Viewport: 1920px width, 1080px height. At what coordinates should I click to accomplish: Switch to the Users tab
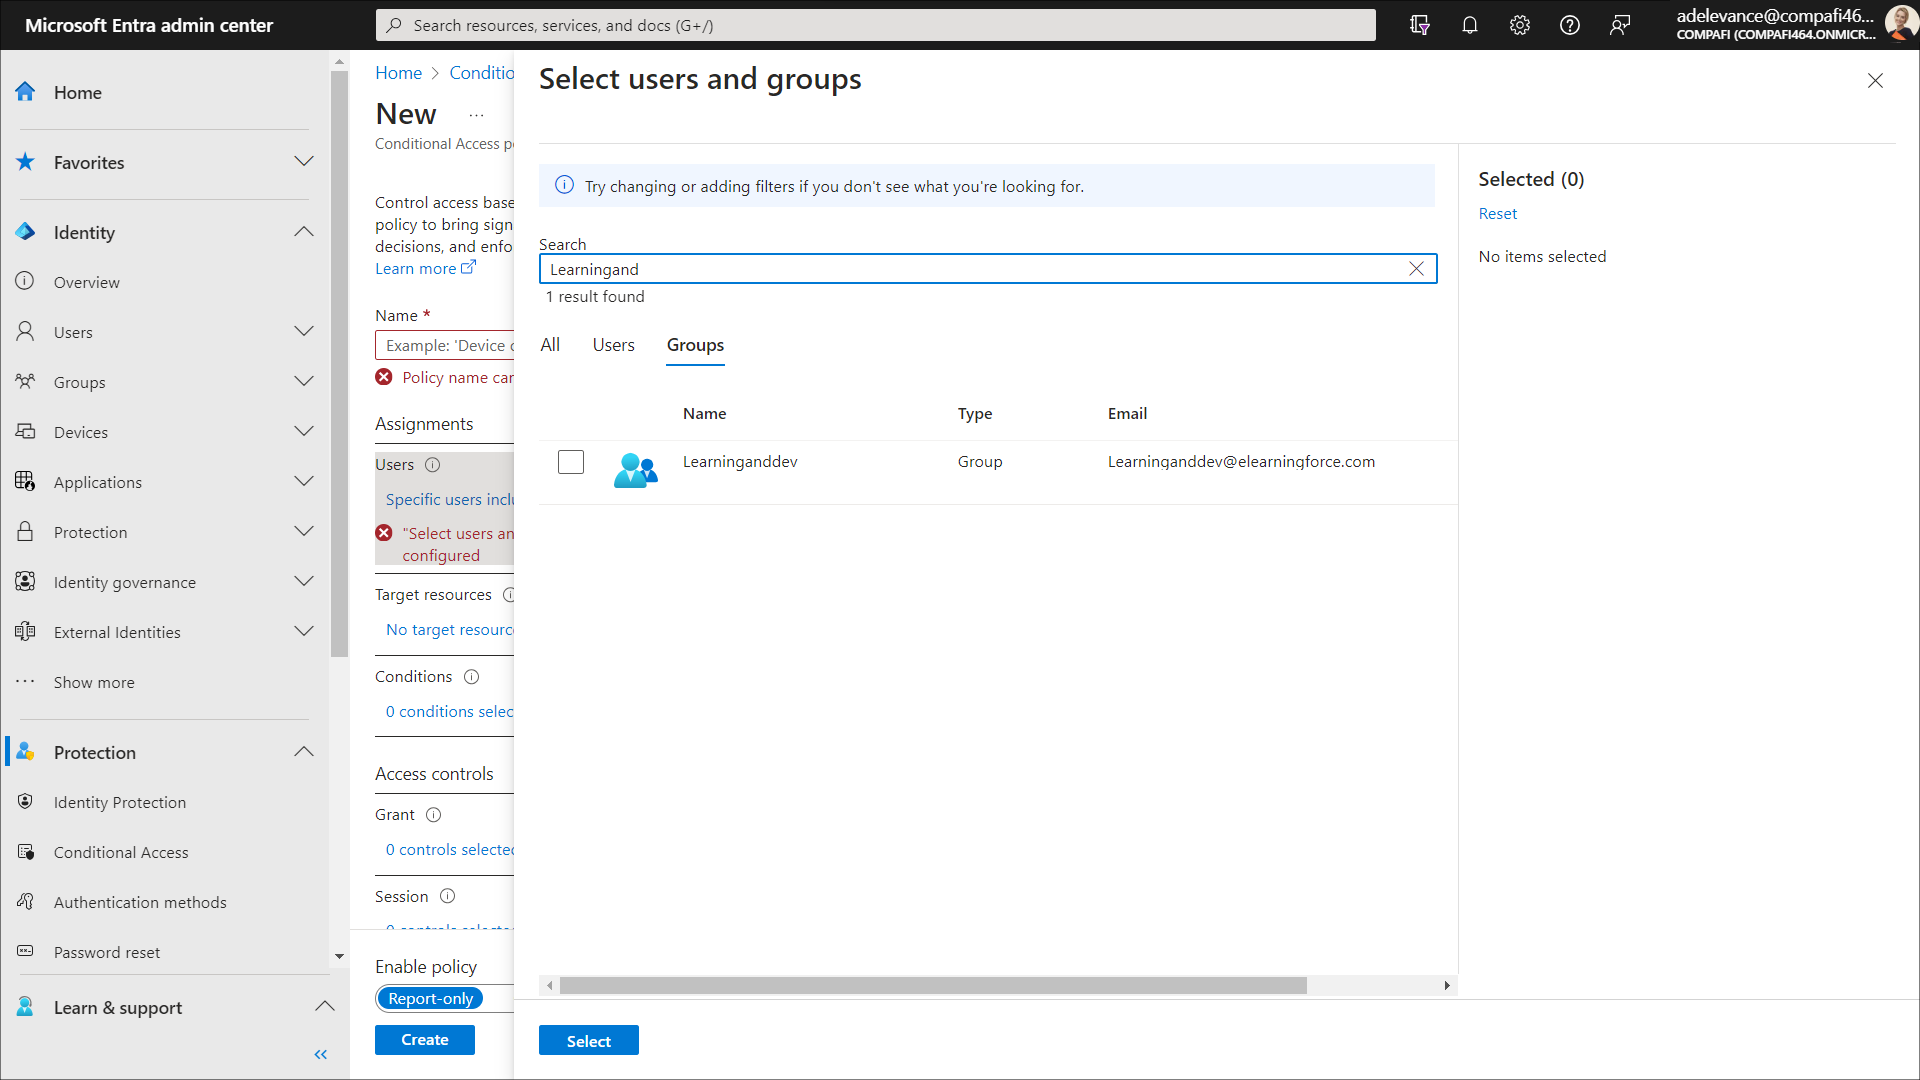tap(613, 345)
